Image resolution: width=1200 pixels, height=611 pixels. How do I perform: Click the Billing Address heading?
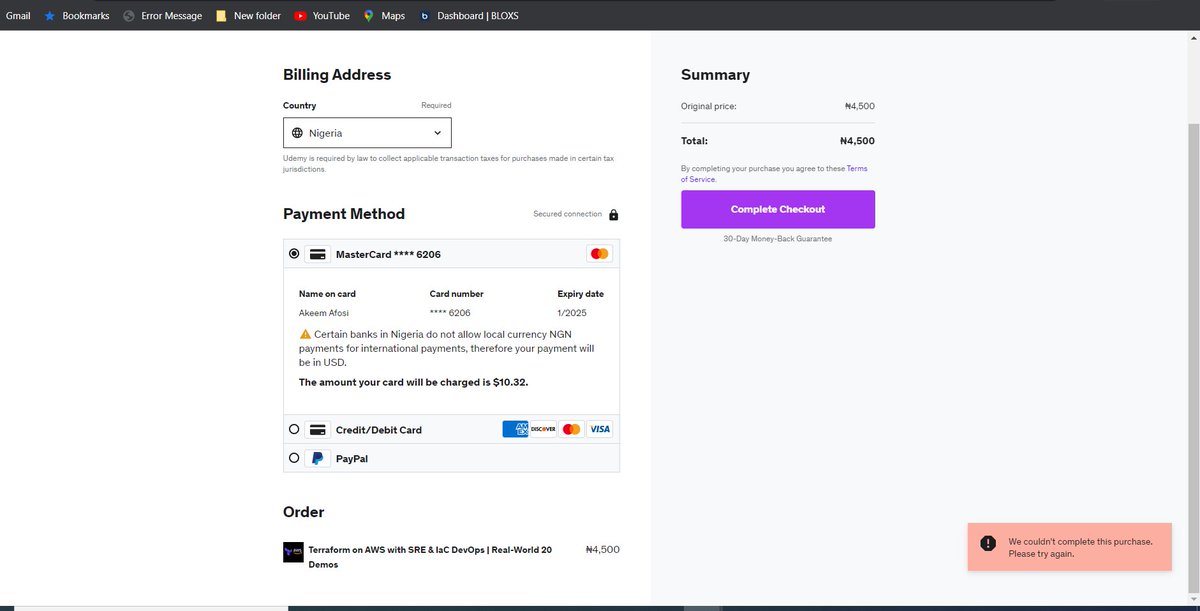pos(337,75)
